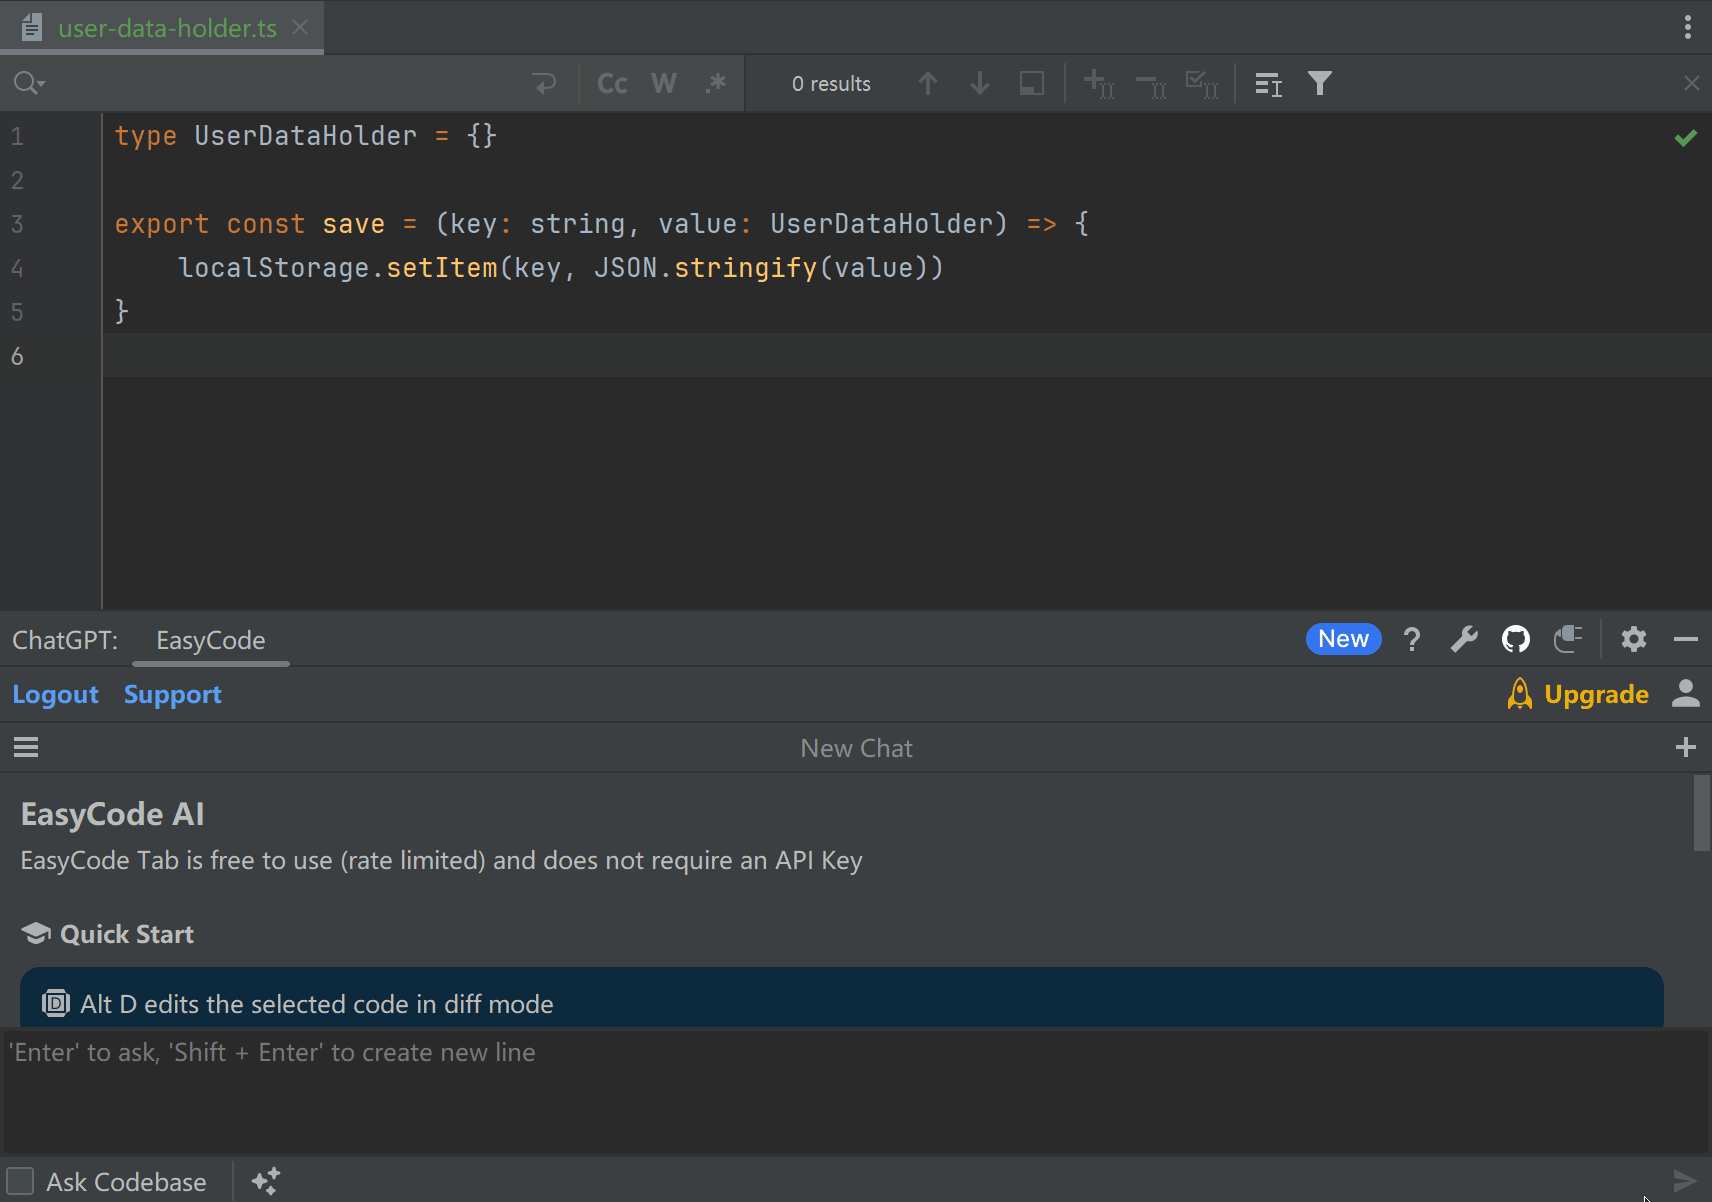Image resolution: width=1712 pixels, height=1202 pixels.
Task: Open the chat list hamburger menu
Action: coord(26,747)
